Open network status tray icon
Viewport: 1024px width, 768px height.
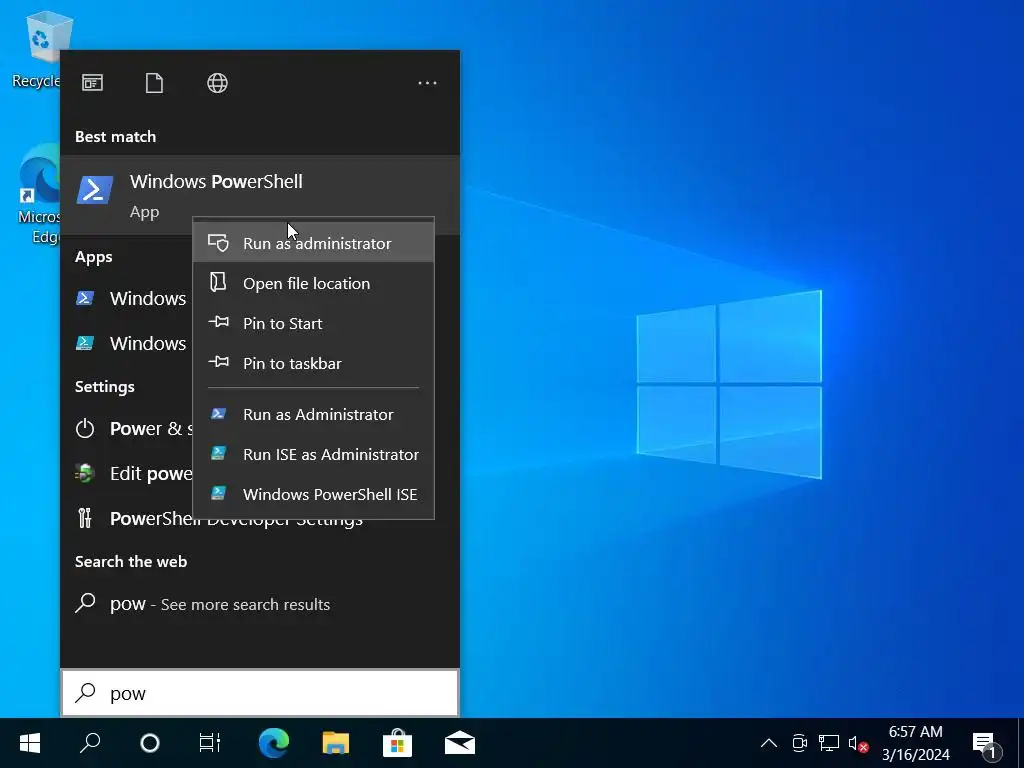(x=829, y=743)
